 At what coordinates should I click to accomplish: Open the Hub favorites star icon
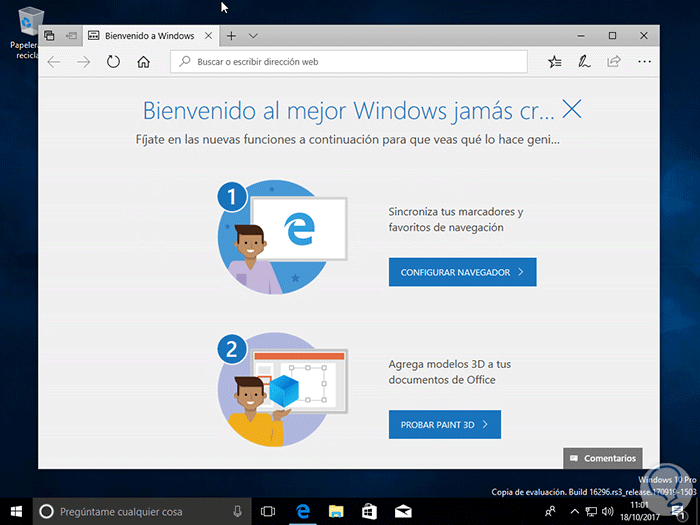coord(554,62)
